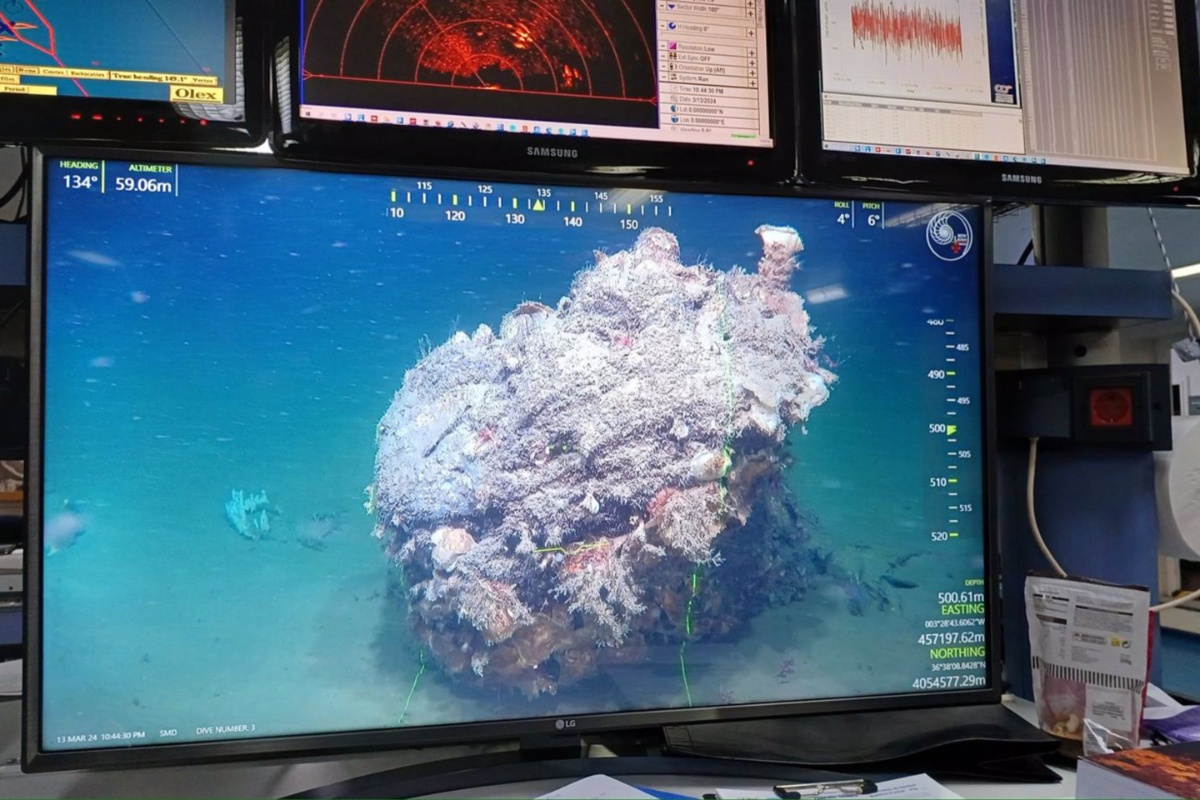The image size is (1200, 800).
Task: Click the Ext Sync icon in sonar panel
Action: pos(671,58)
